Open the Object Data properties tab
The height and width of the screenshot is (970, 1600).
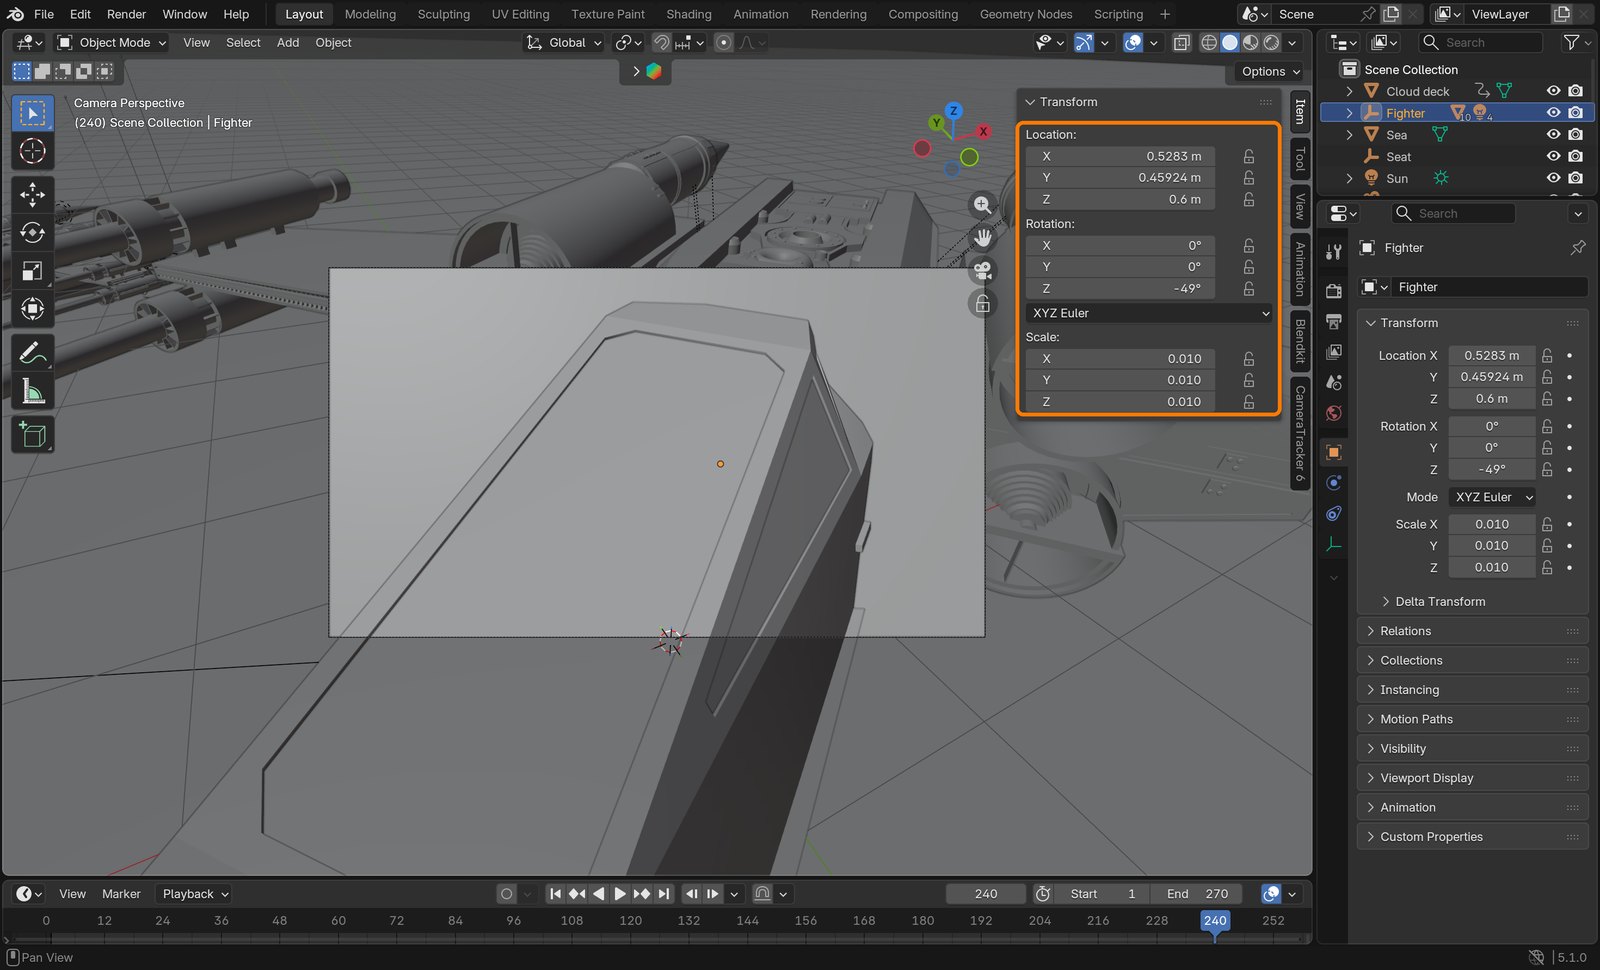[x=1333, y=545]
